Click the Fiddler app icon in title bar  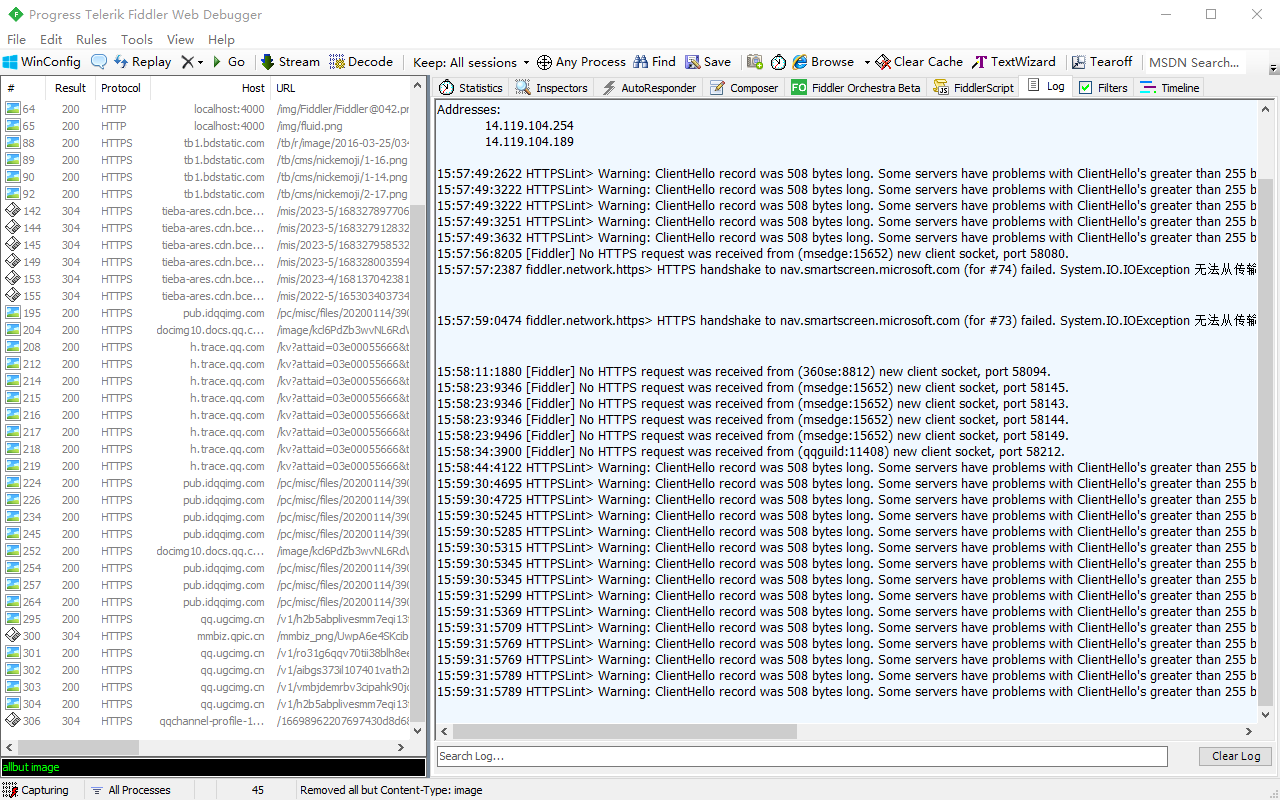coord(14,14)
